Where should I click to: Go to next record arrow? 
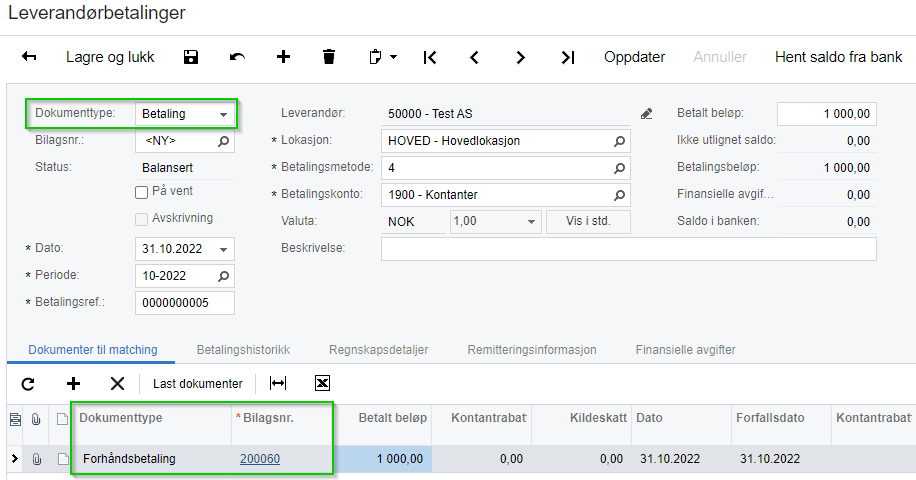point(521,57)
